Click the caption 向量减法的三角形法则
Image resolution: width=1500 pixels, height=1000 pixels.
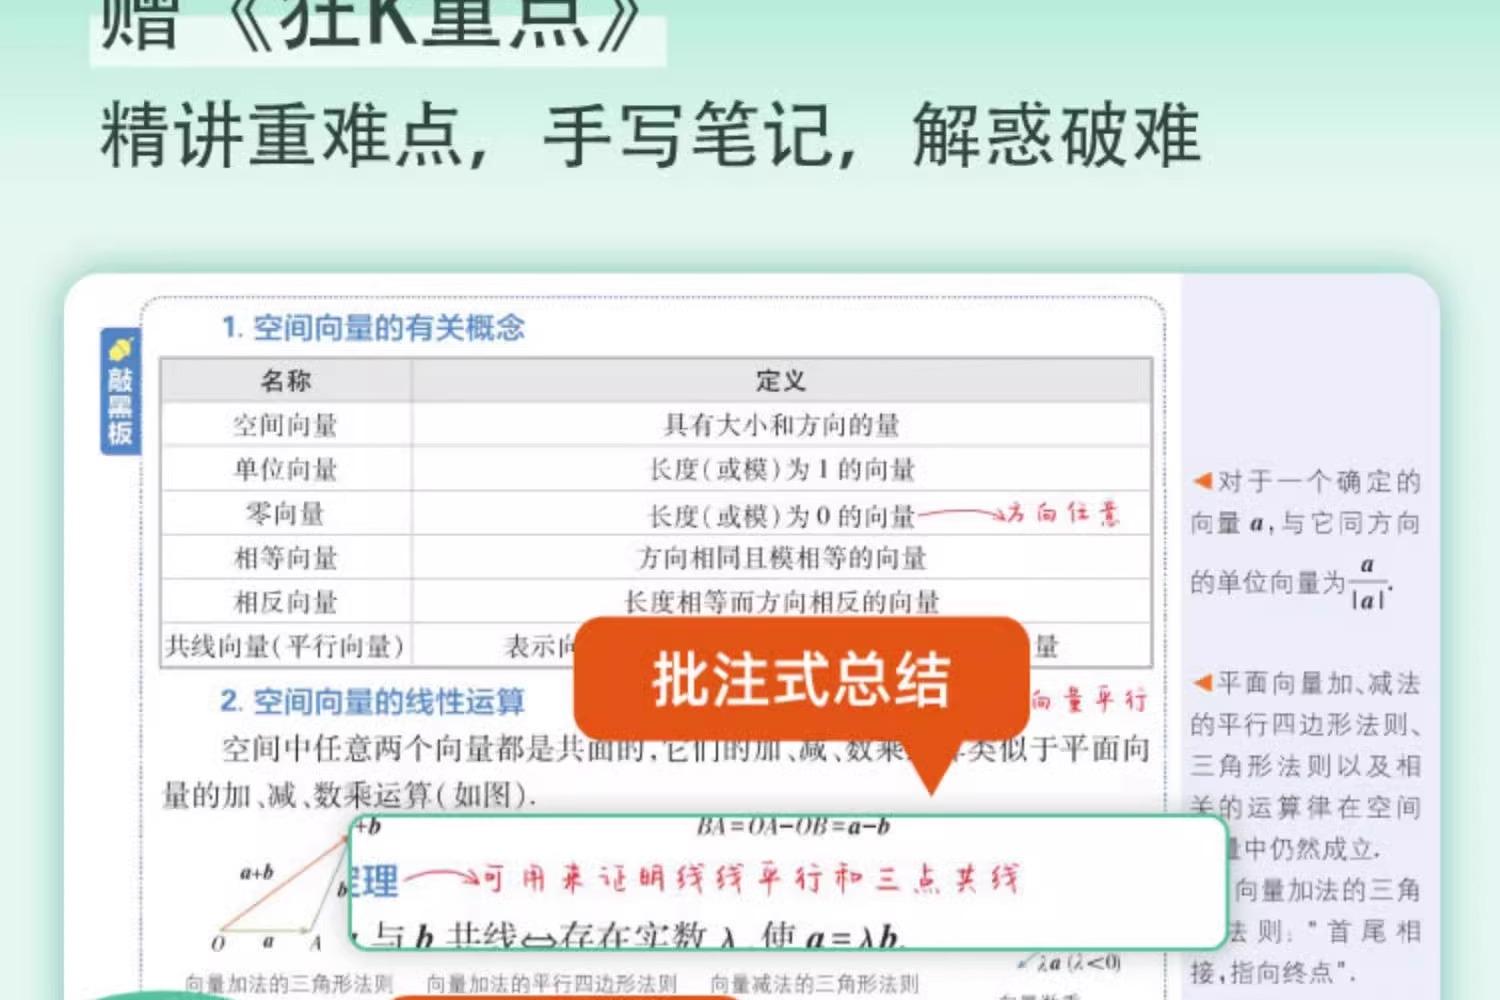click(814, 984)
